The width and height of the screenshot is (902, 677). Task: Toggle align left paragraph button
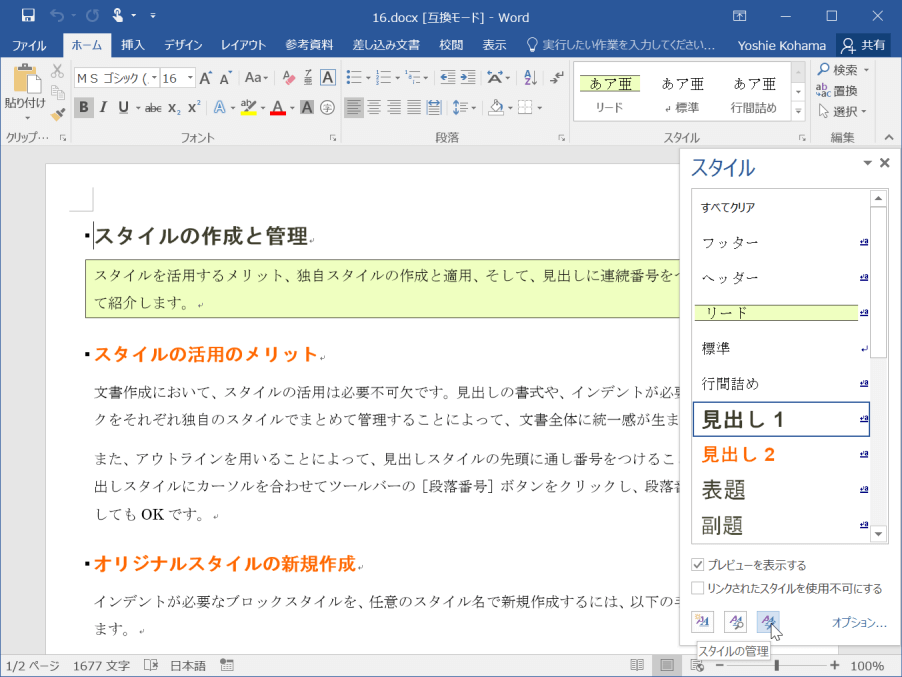point(354,108)
